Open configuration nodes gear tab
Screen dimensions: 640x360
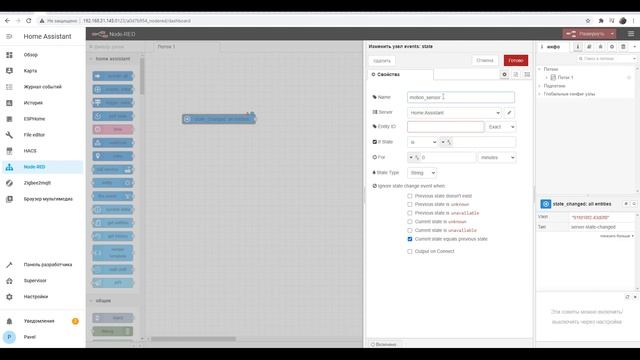(x=612, y=47)
